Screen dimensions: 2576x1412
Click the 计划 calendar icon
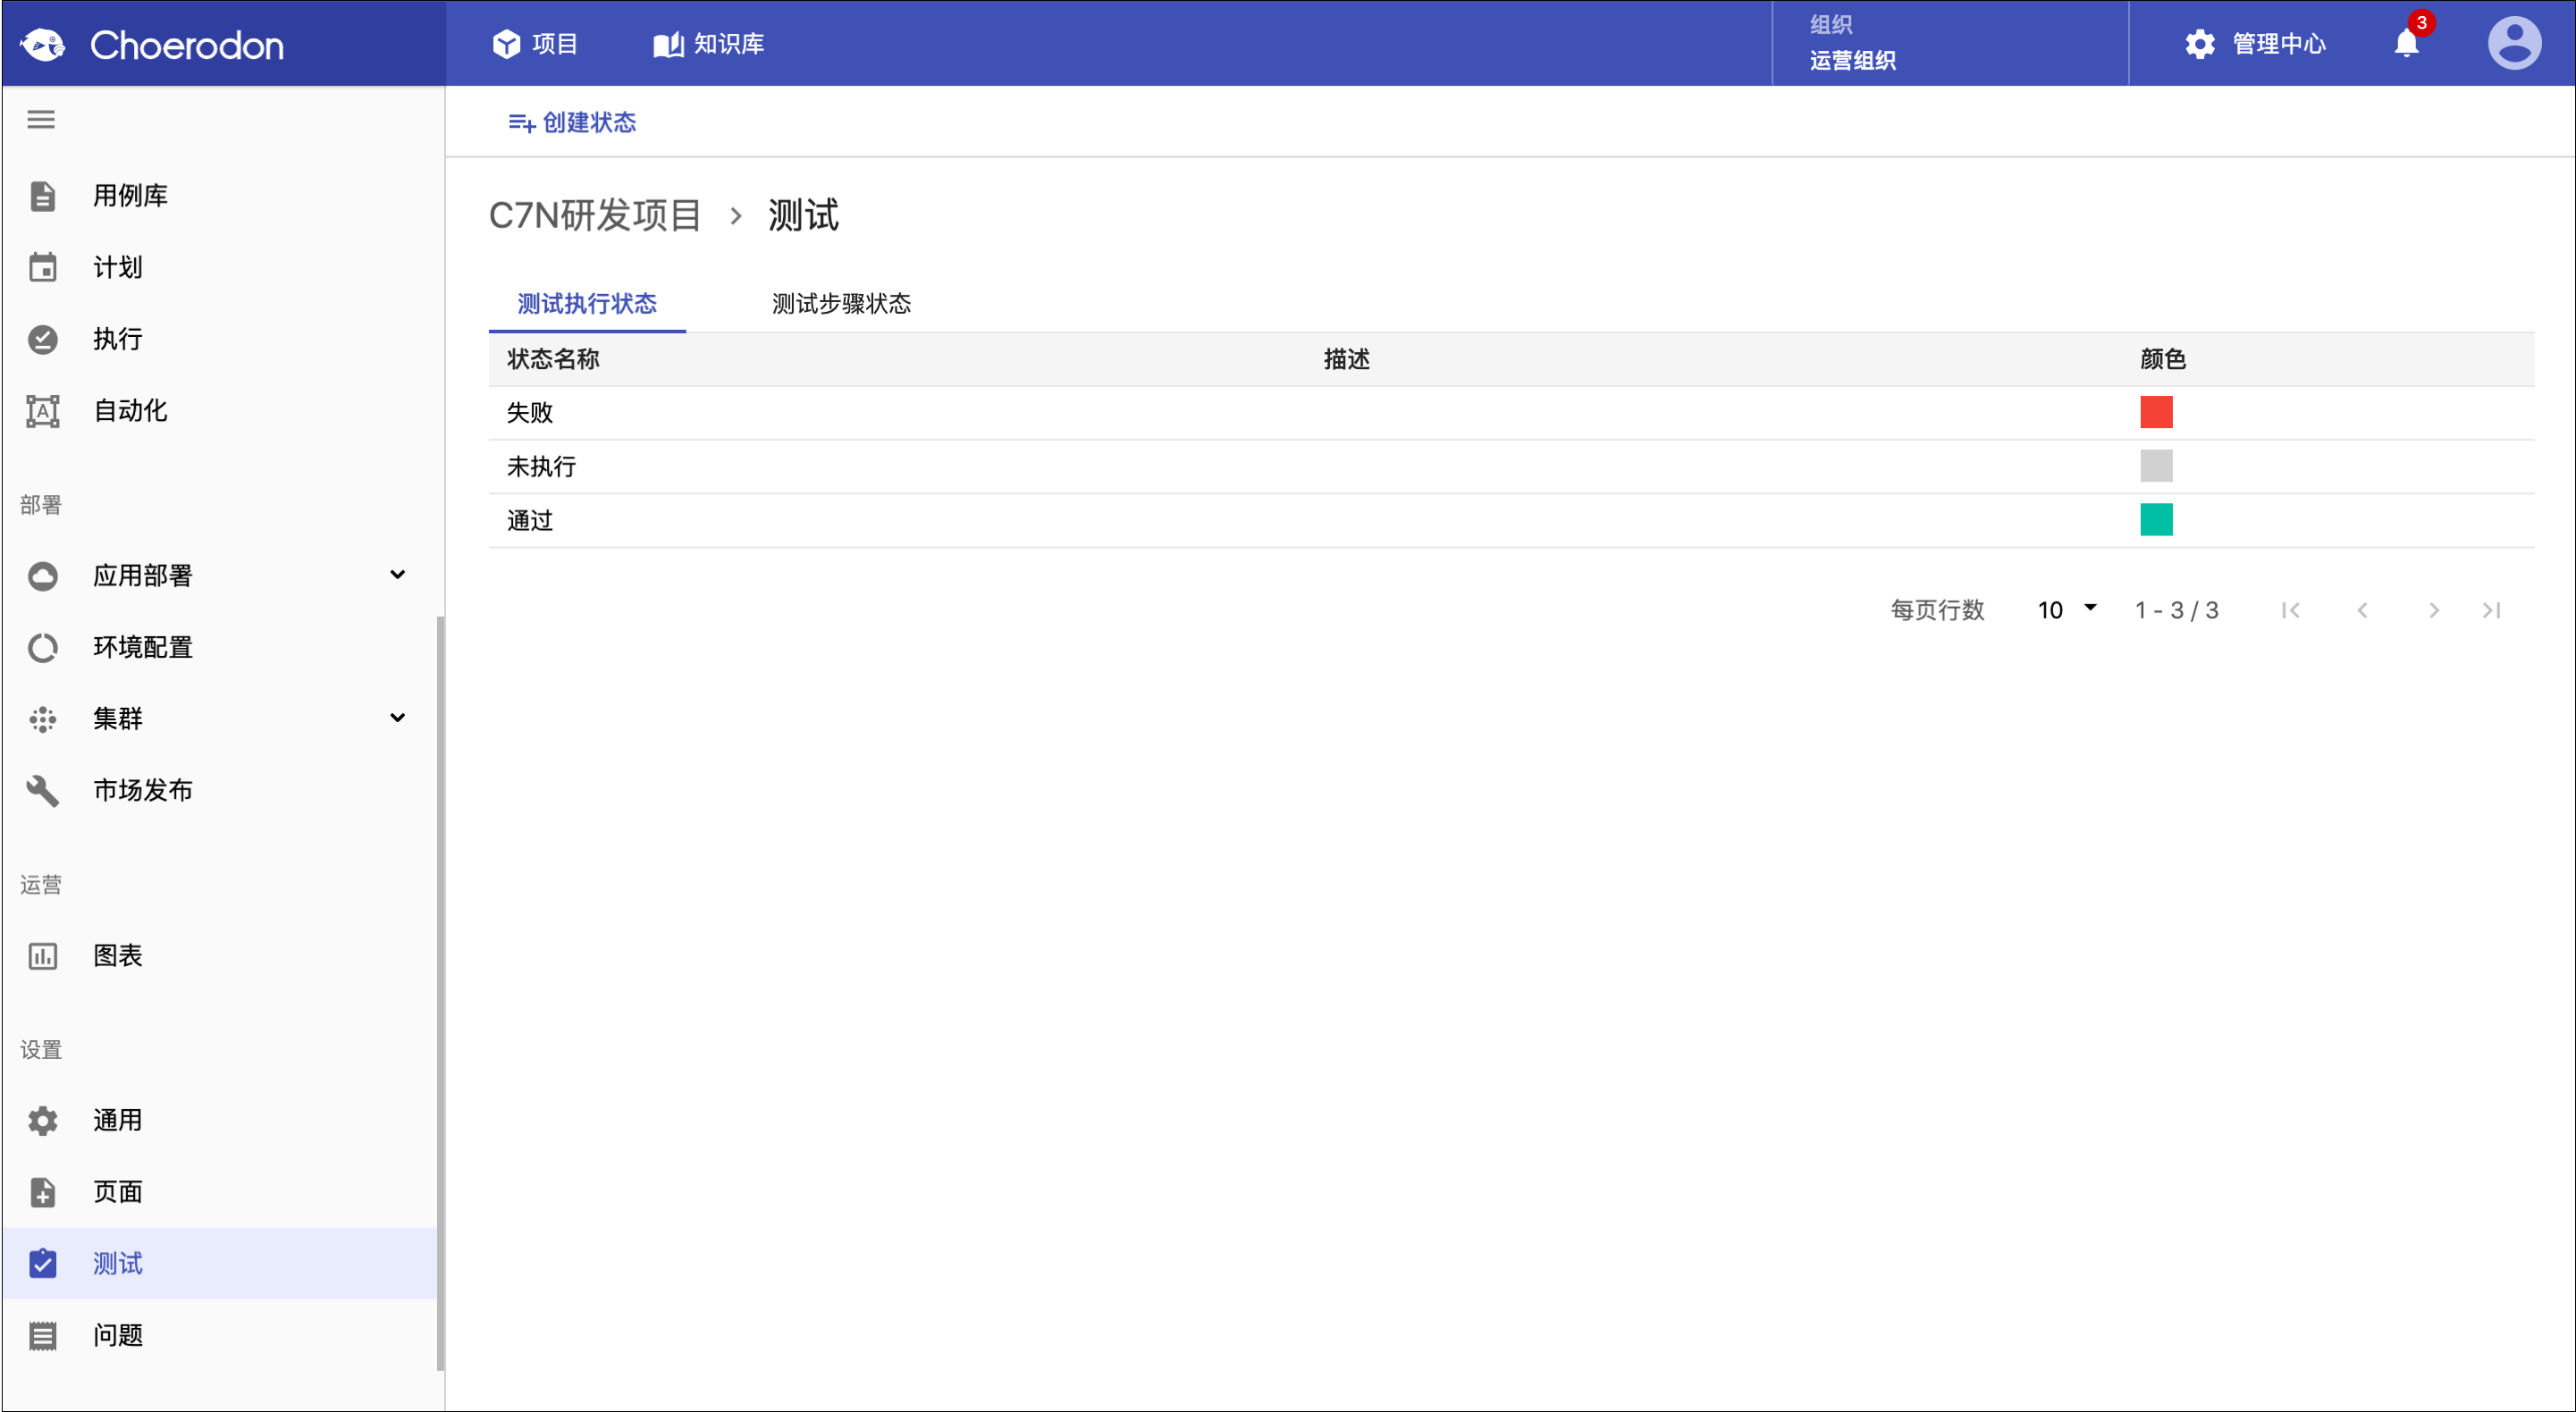[43, 268]
